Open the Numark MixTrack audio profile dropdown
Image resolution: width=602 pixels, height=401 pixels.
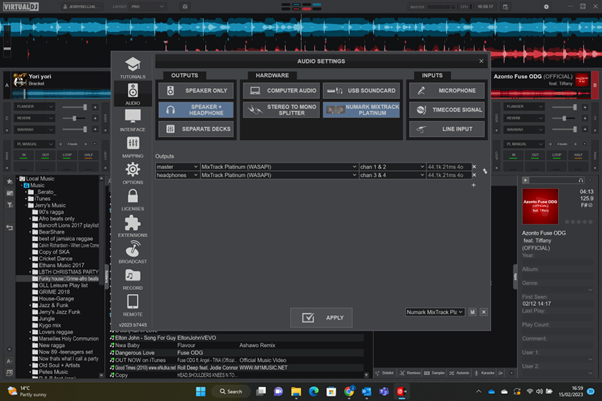click(435, 312)
